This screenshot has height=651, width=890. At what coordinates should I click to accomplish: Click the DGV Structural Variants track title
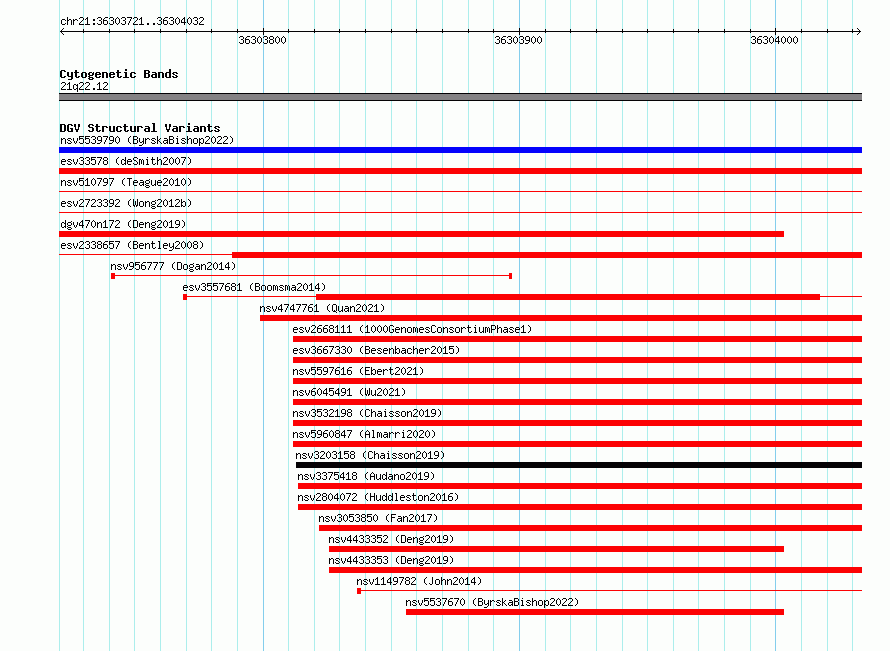click(140, 128)
